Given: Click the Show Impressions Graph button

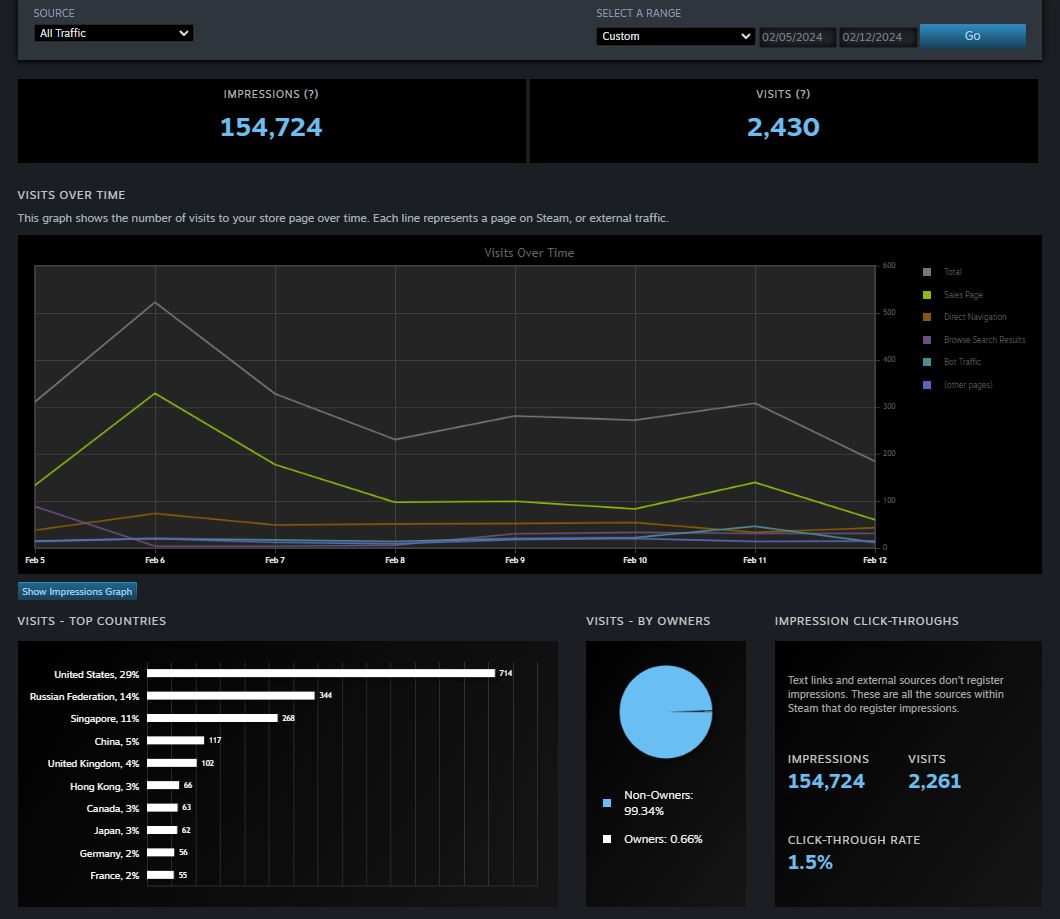Looking at the screenshot, I should [x=77, y=592].
